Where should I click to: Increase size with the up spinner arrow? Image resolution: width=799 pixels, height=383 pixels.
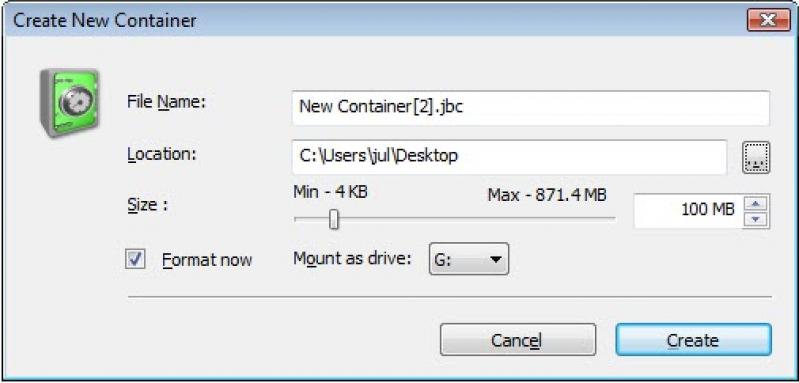pos(756,204)
